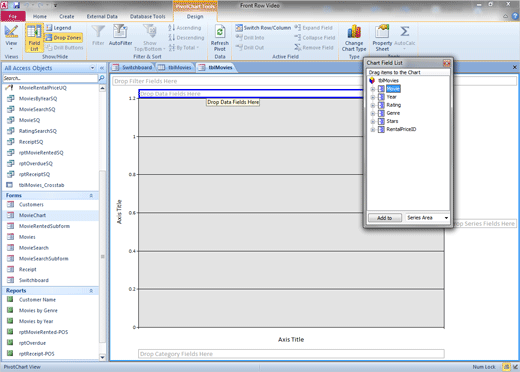Open the View button in the ribbon
The height and width of the screenshot is (372, 520).
[x=11, y=37]
